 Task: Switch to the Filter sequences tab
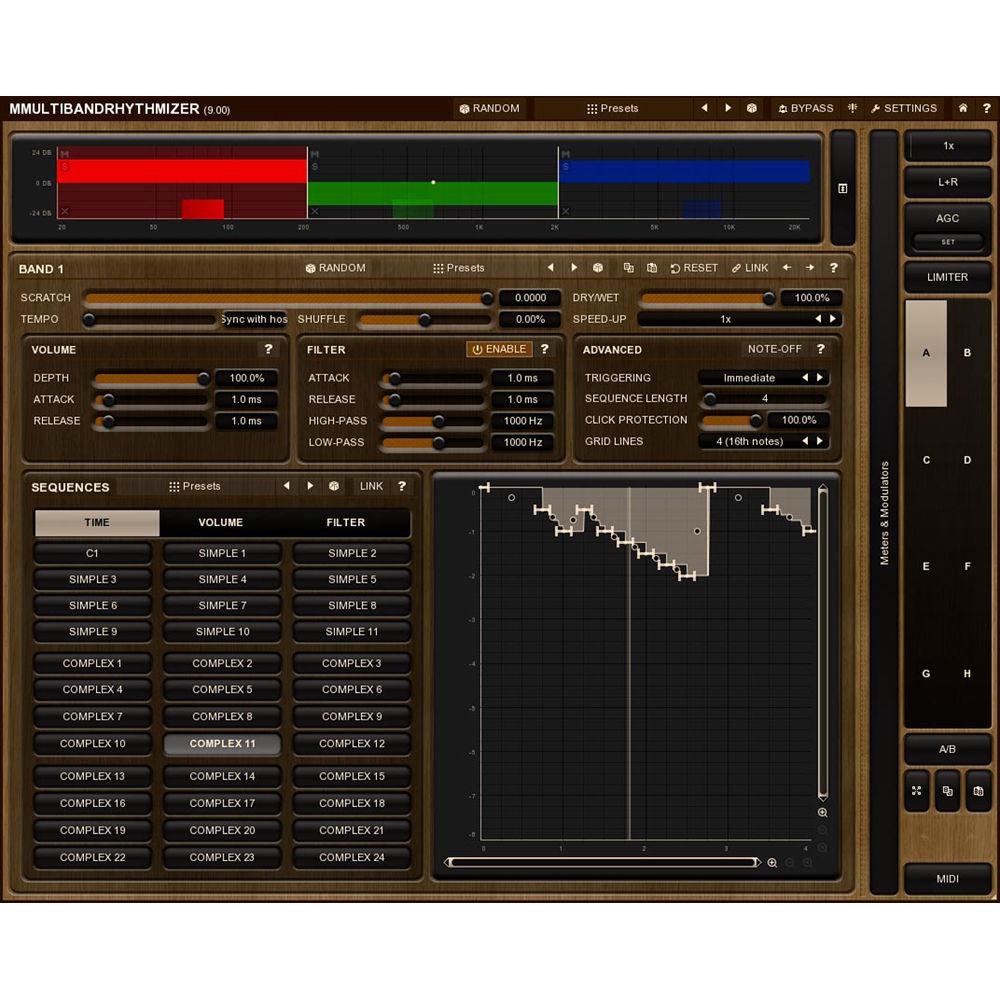coord(345,522)
